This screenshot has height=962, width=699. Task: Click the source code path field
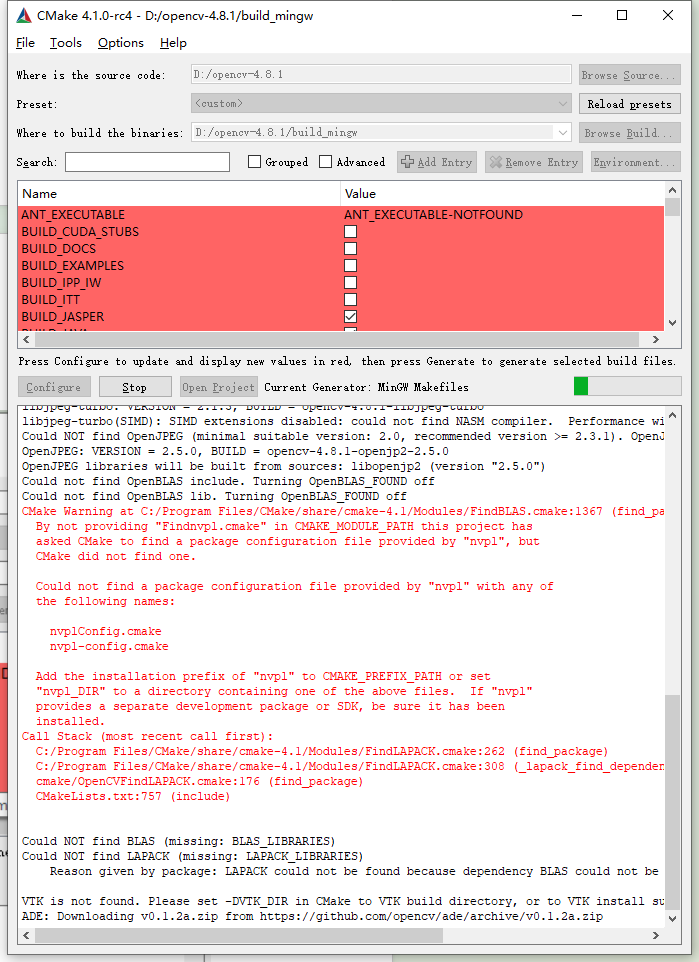pyautogui.click(x=381, y=75)
